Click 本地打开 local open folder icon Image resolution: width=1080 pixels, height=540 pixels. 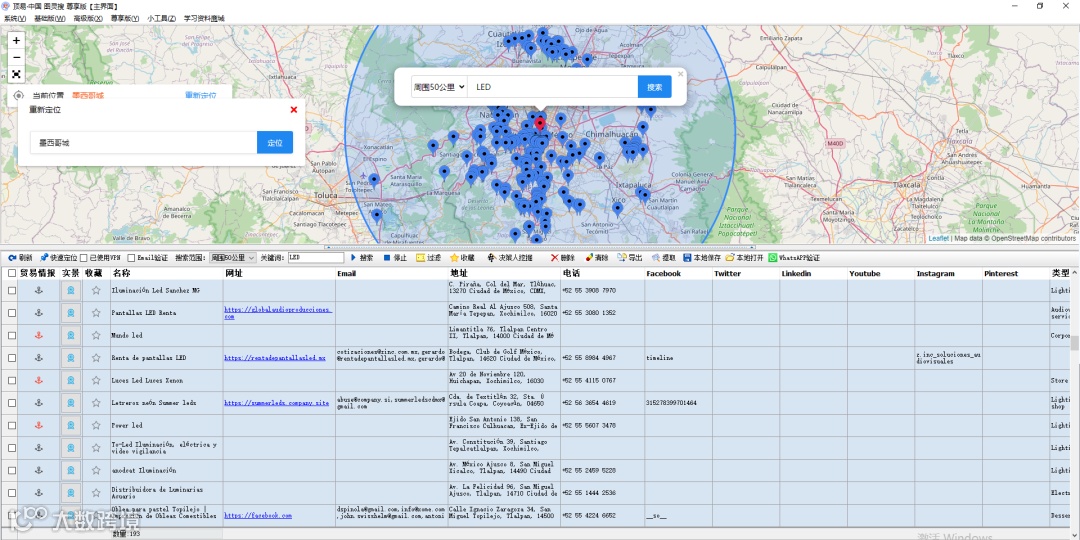tap(744, 258)
